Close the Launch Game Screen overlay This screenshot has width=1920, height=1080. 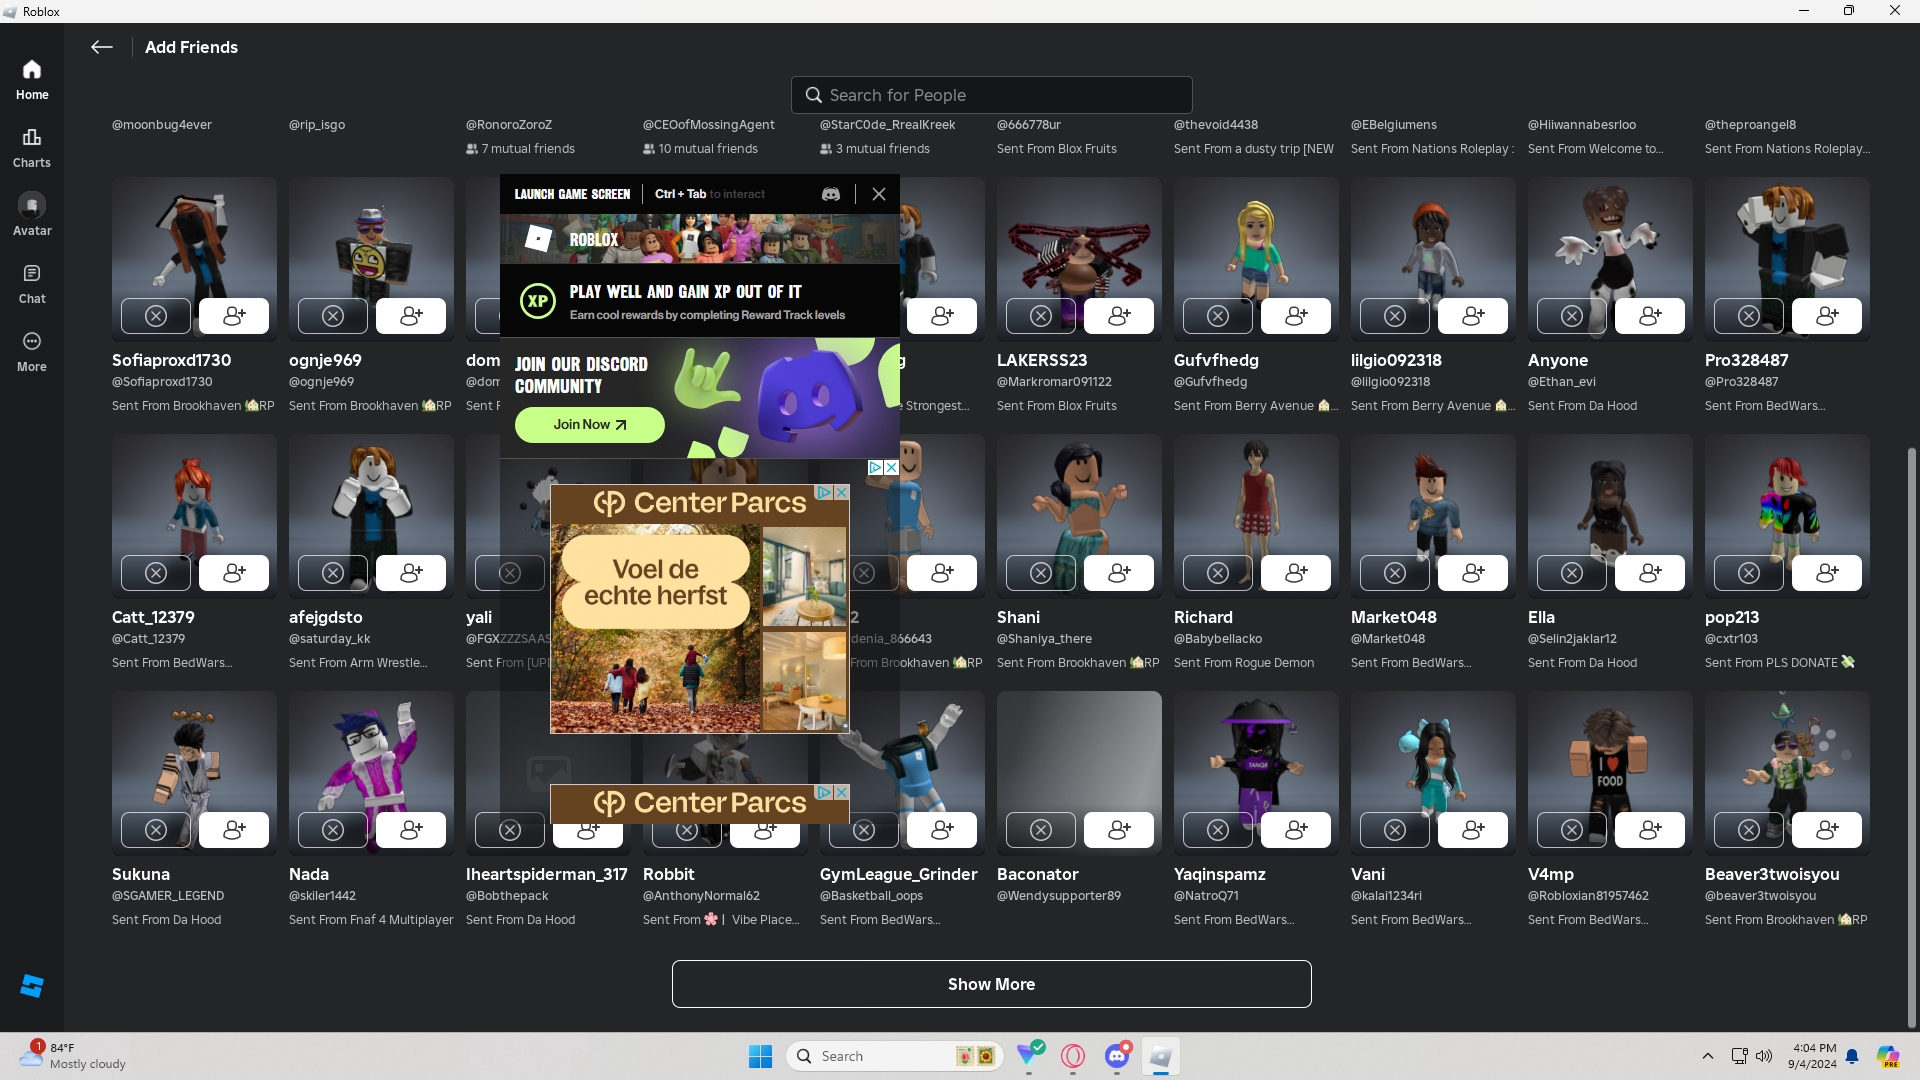[x=878, y=194]
